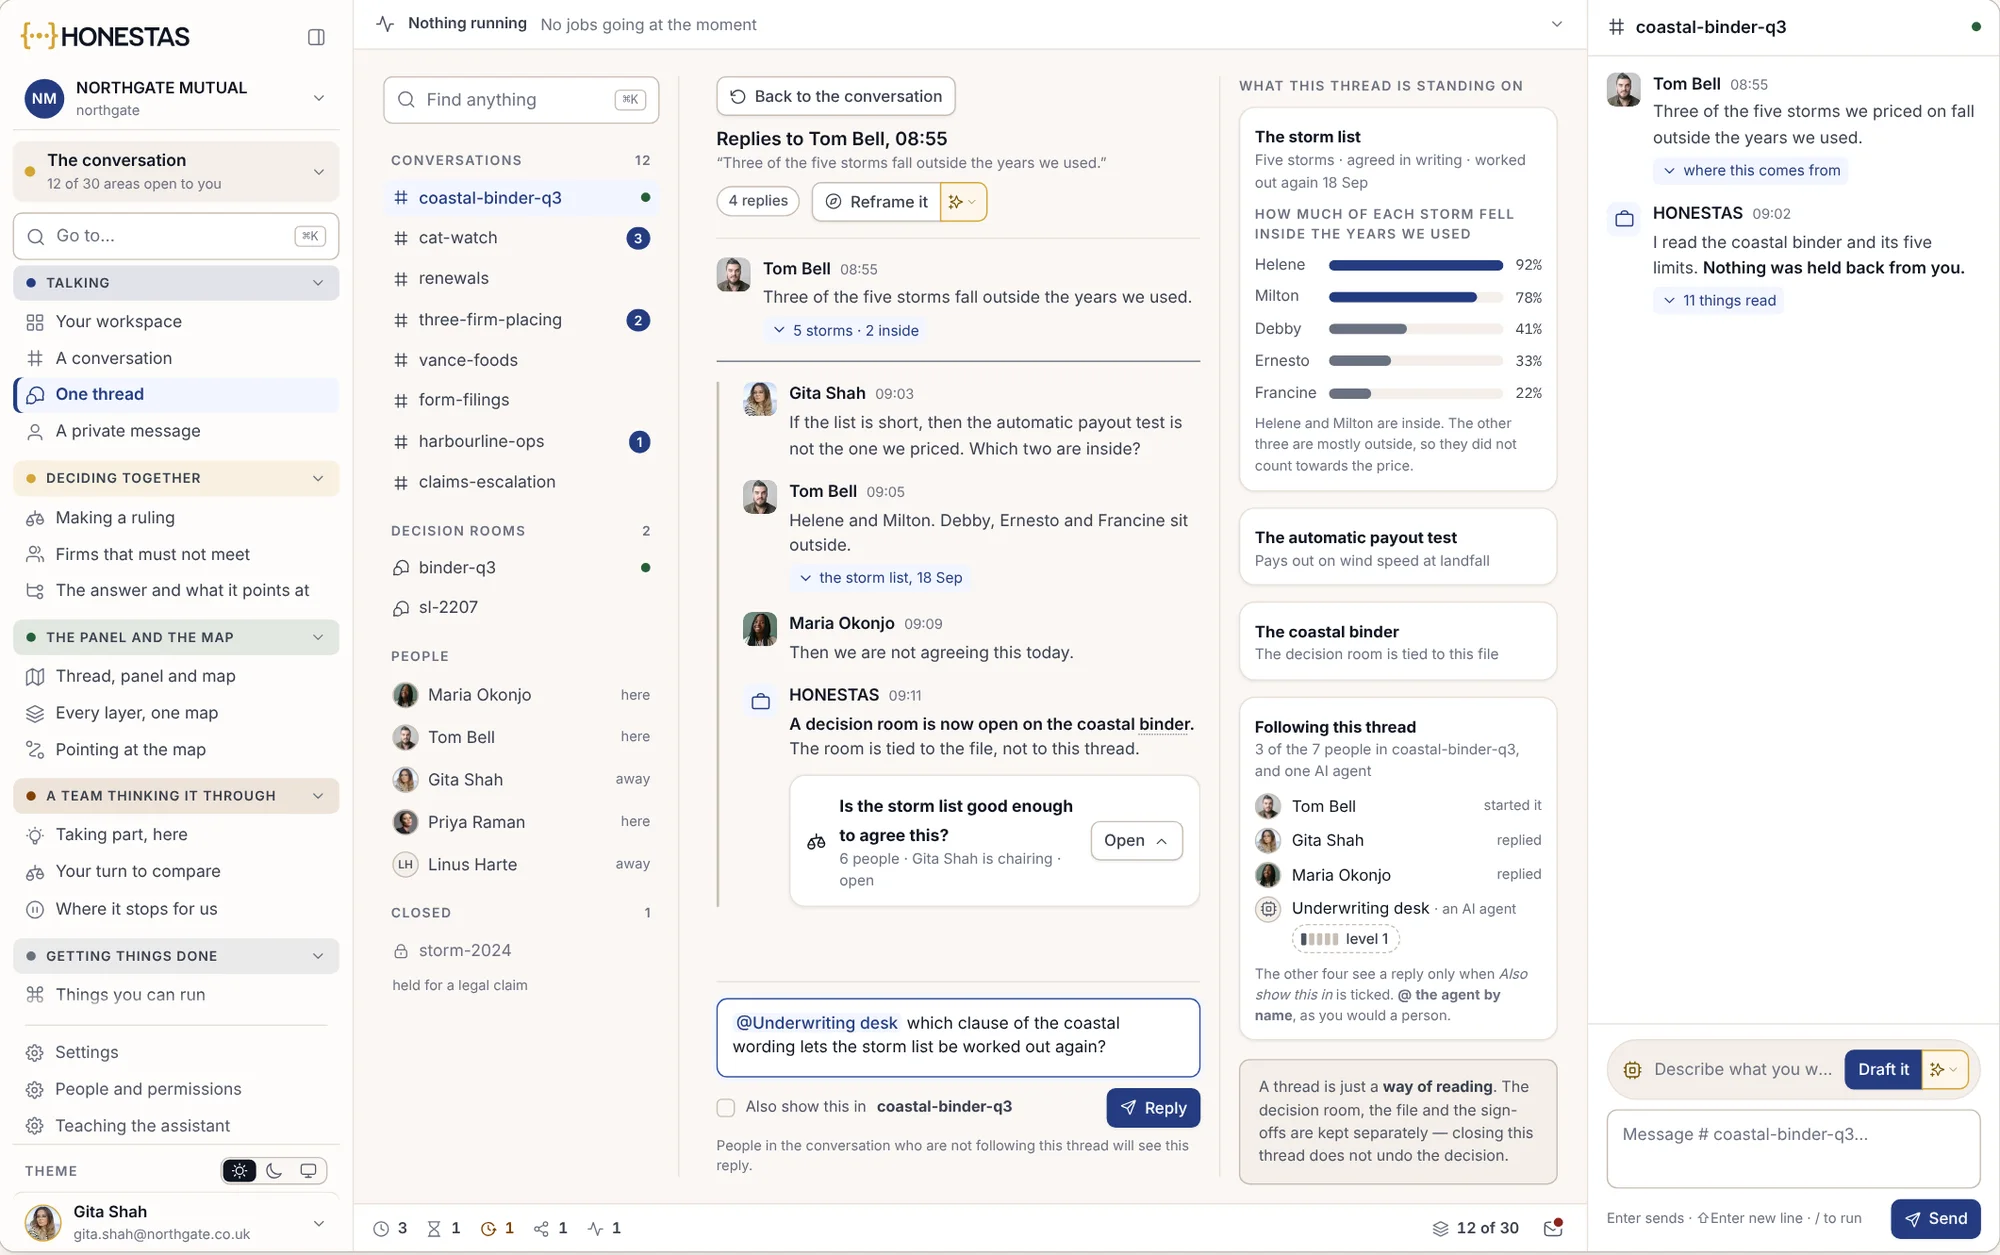This screenshot has height=1255, width=2000.
Task: Click the orange timer counter in status bar
Action: (497, 1228)
